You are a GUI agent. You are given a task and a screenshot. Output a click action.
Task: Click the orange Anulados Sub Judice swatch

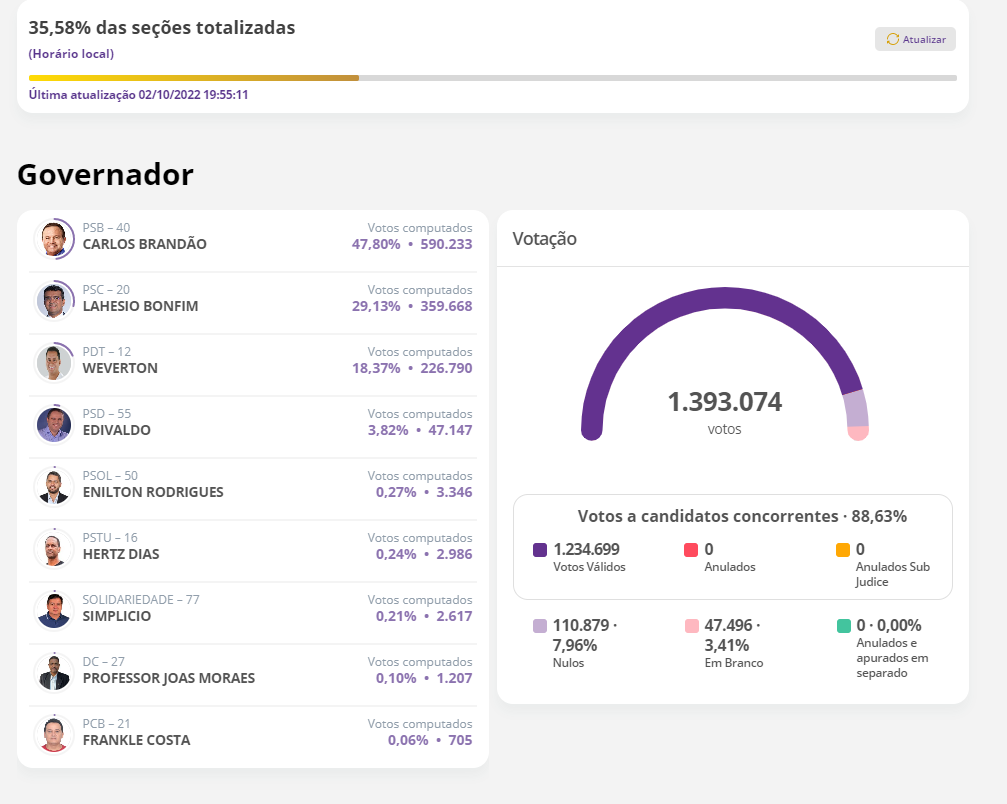tap(843, 550)
